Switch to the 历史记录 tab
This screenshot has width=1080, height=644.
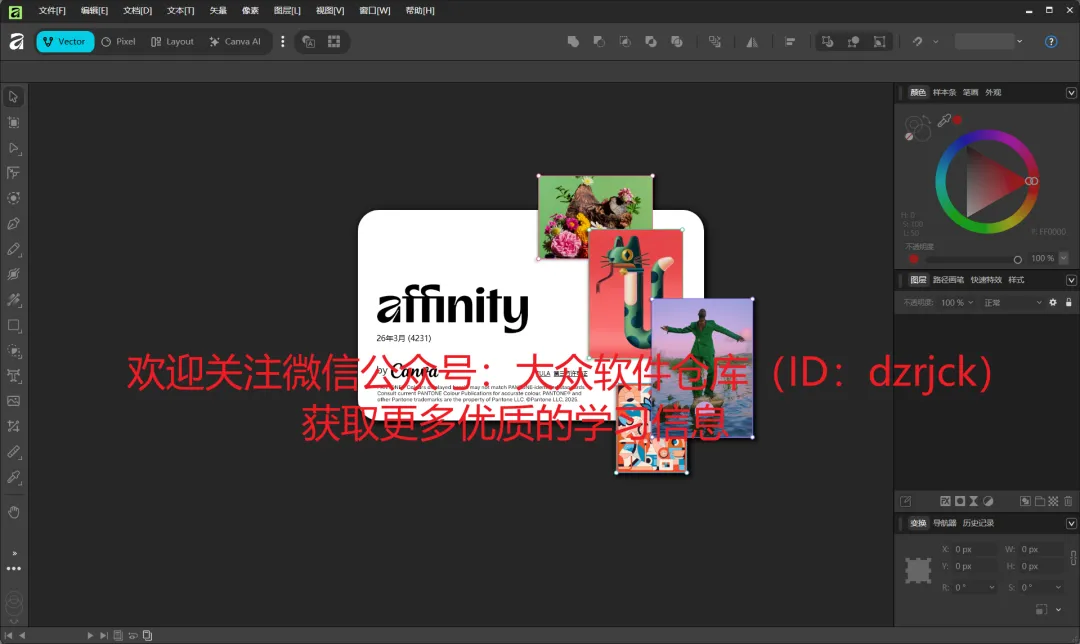tap(978, 523)
